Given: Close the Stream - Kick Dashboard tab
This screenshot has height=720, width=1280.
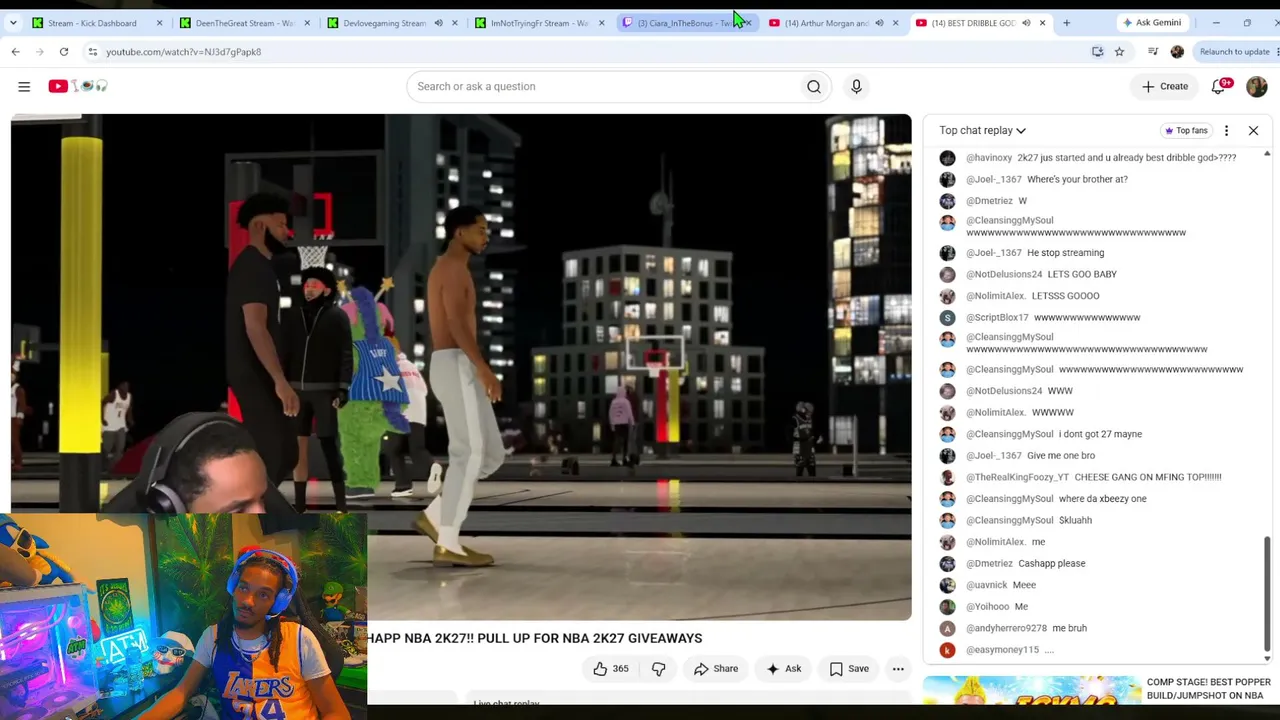Looking at the screenshot, I should coord(159,23).
